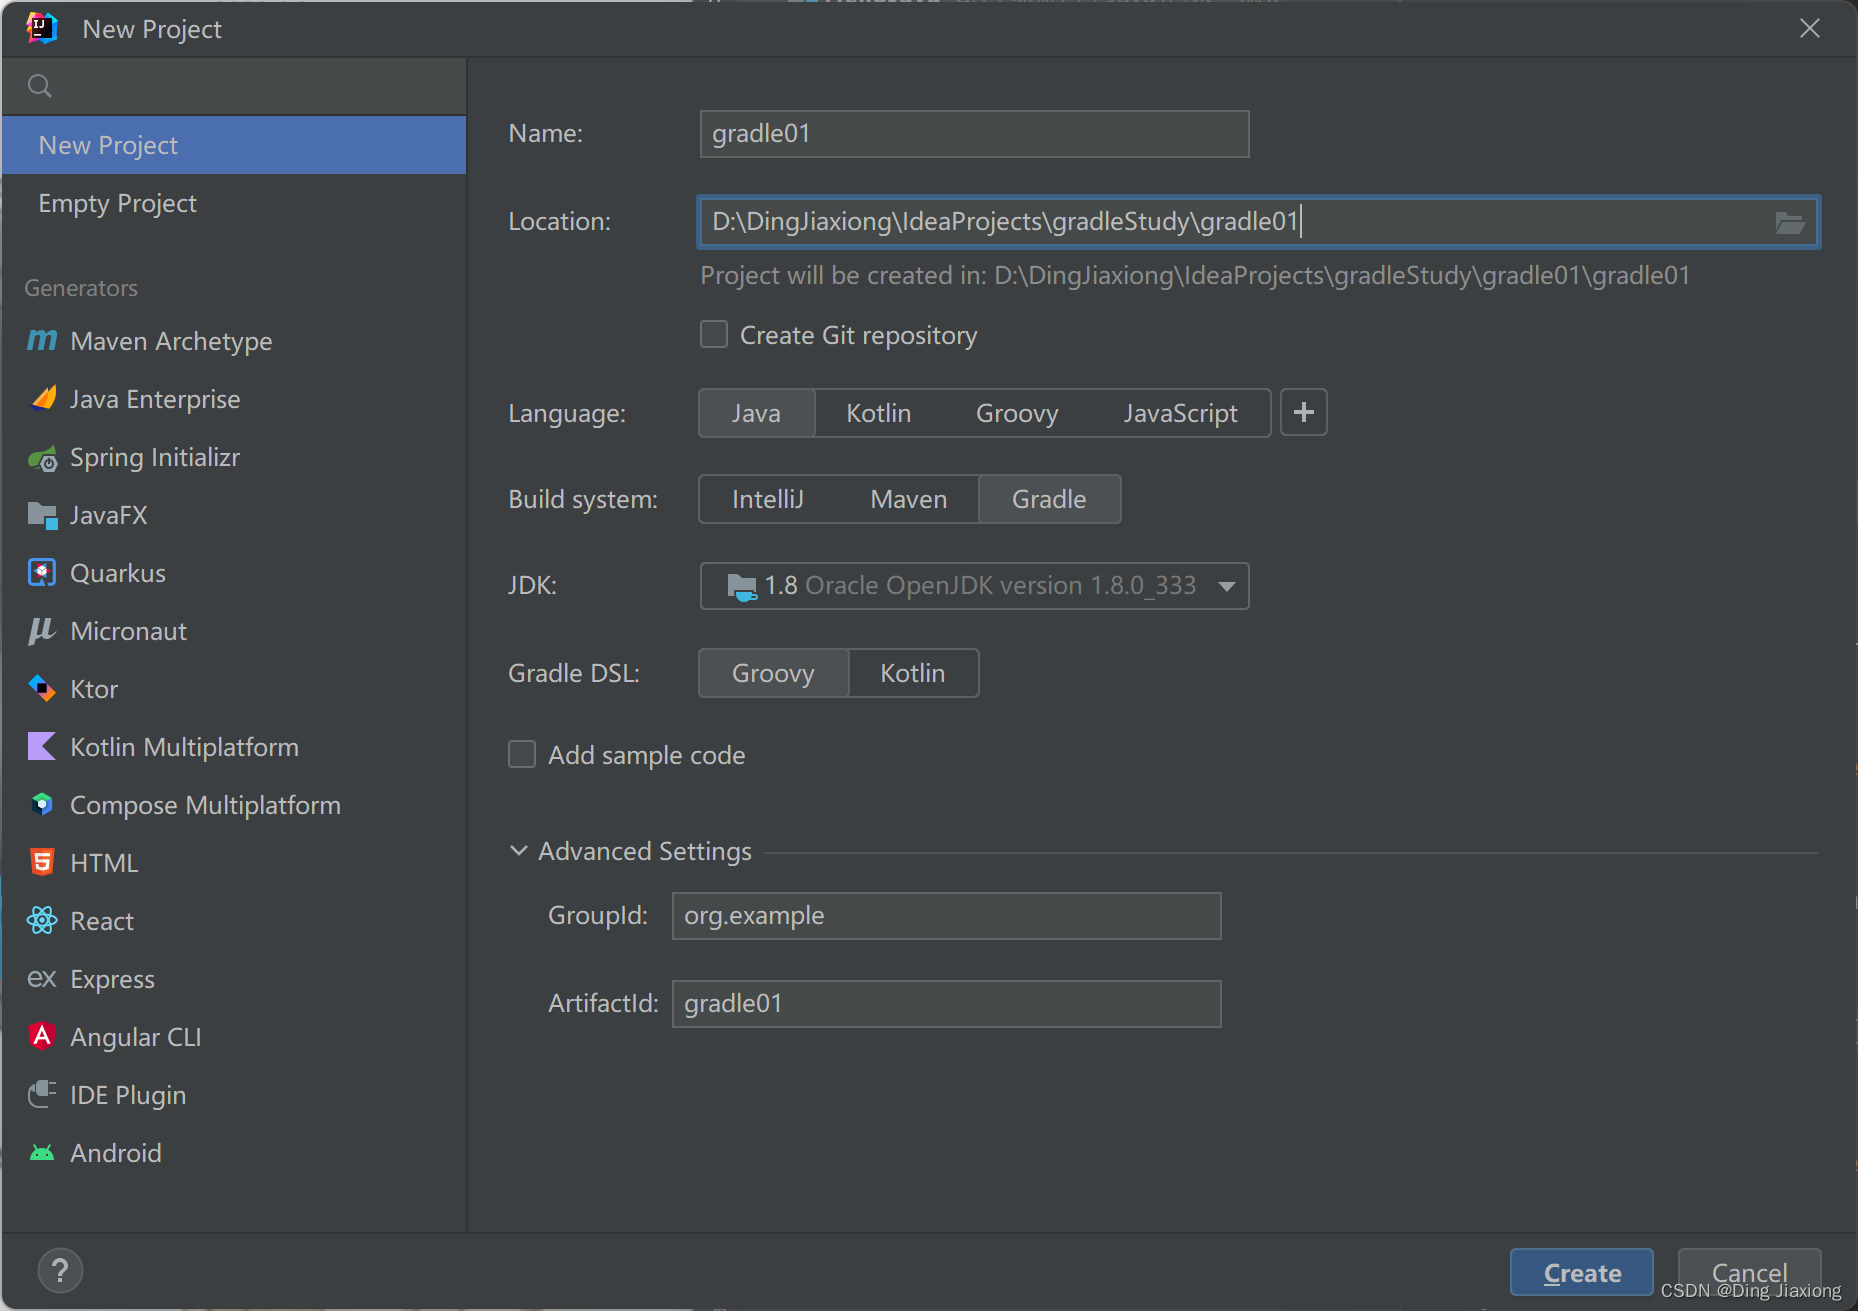1858x1311 pixels.
Task: Click the Maven Archetype generator icon
Action: [42, 341]
